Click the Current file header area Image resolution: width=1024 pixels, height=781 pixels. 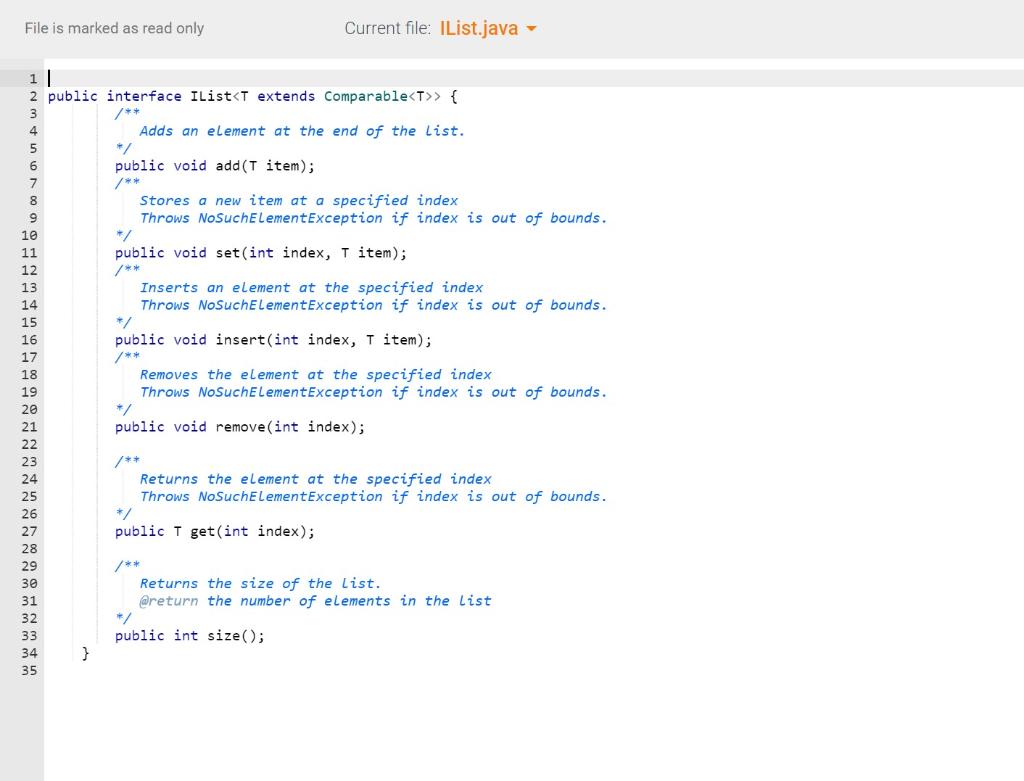point(388,28)
